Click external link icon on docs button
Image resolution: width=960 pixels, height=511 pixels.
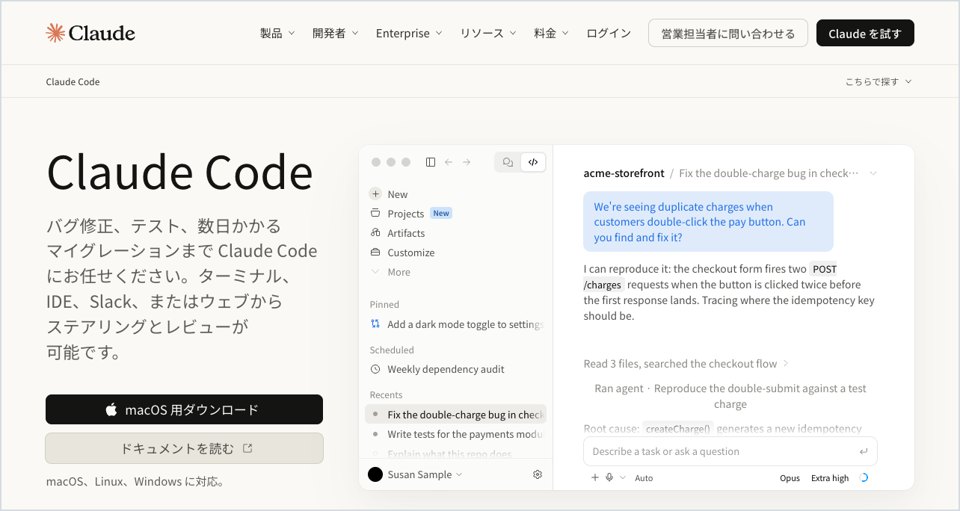click(247, 449)
